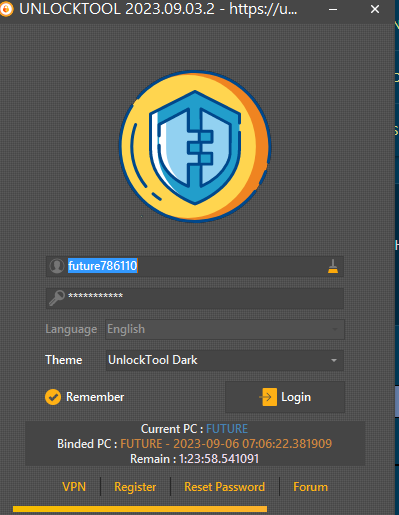399x515 pixels.
Task: Click the Login arrow icon
Action: click(x=268, y=397)
